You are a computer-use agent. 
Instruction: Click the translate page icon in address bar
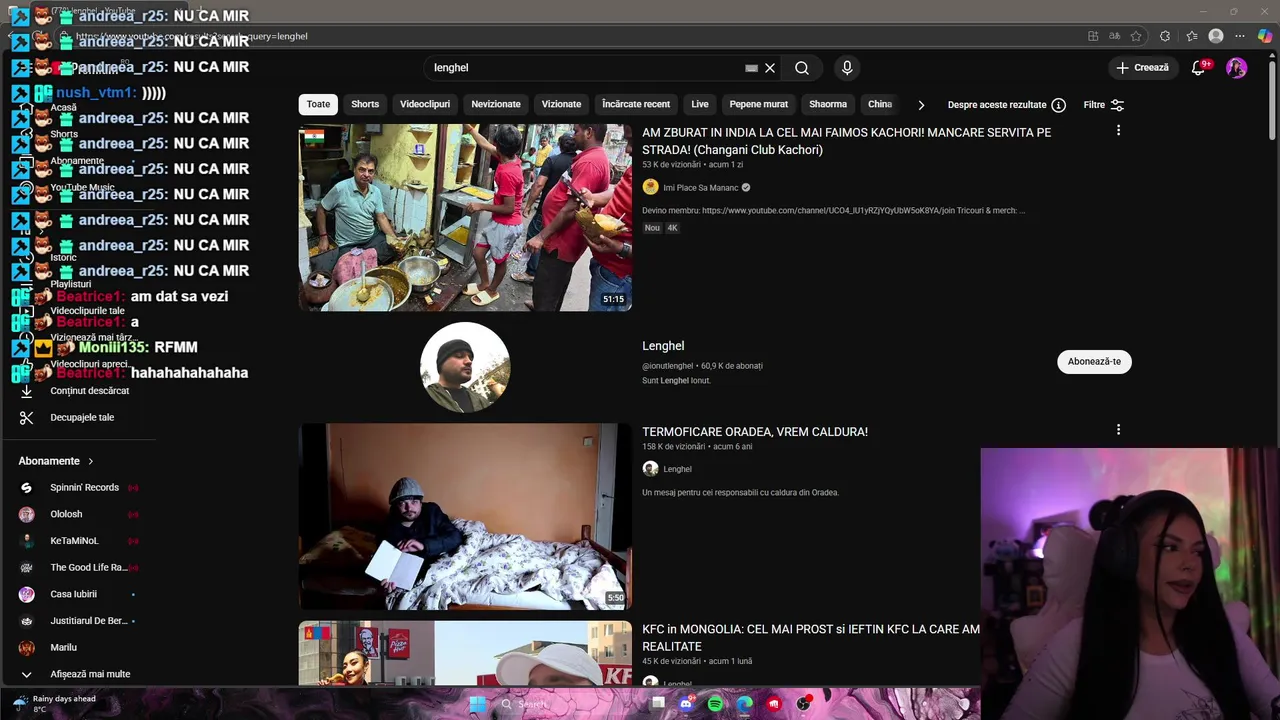(x=1115, y=36)
